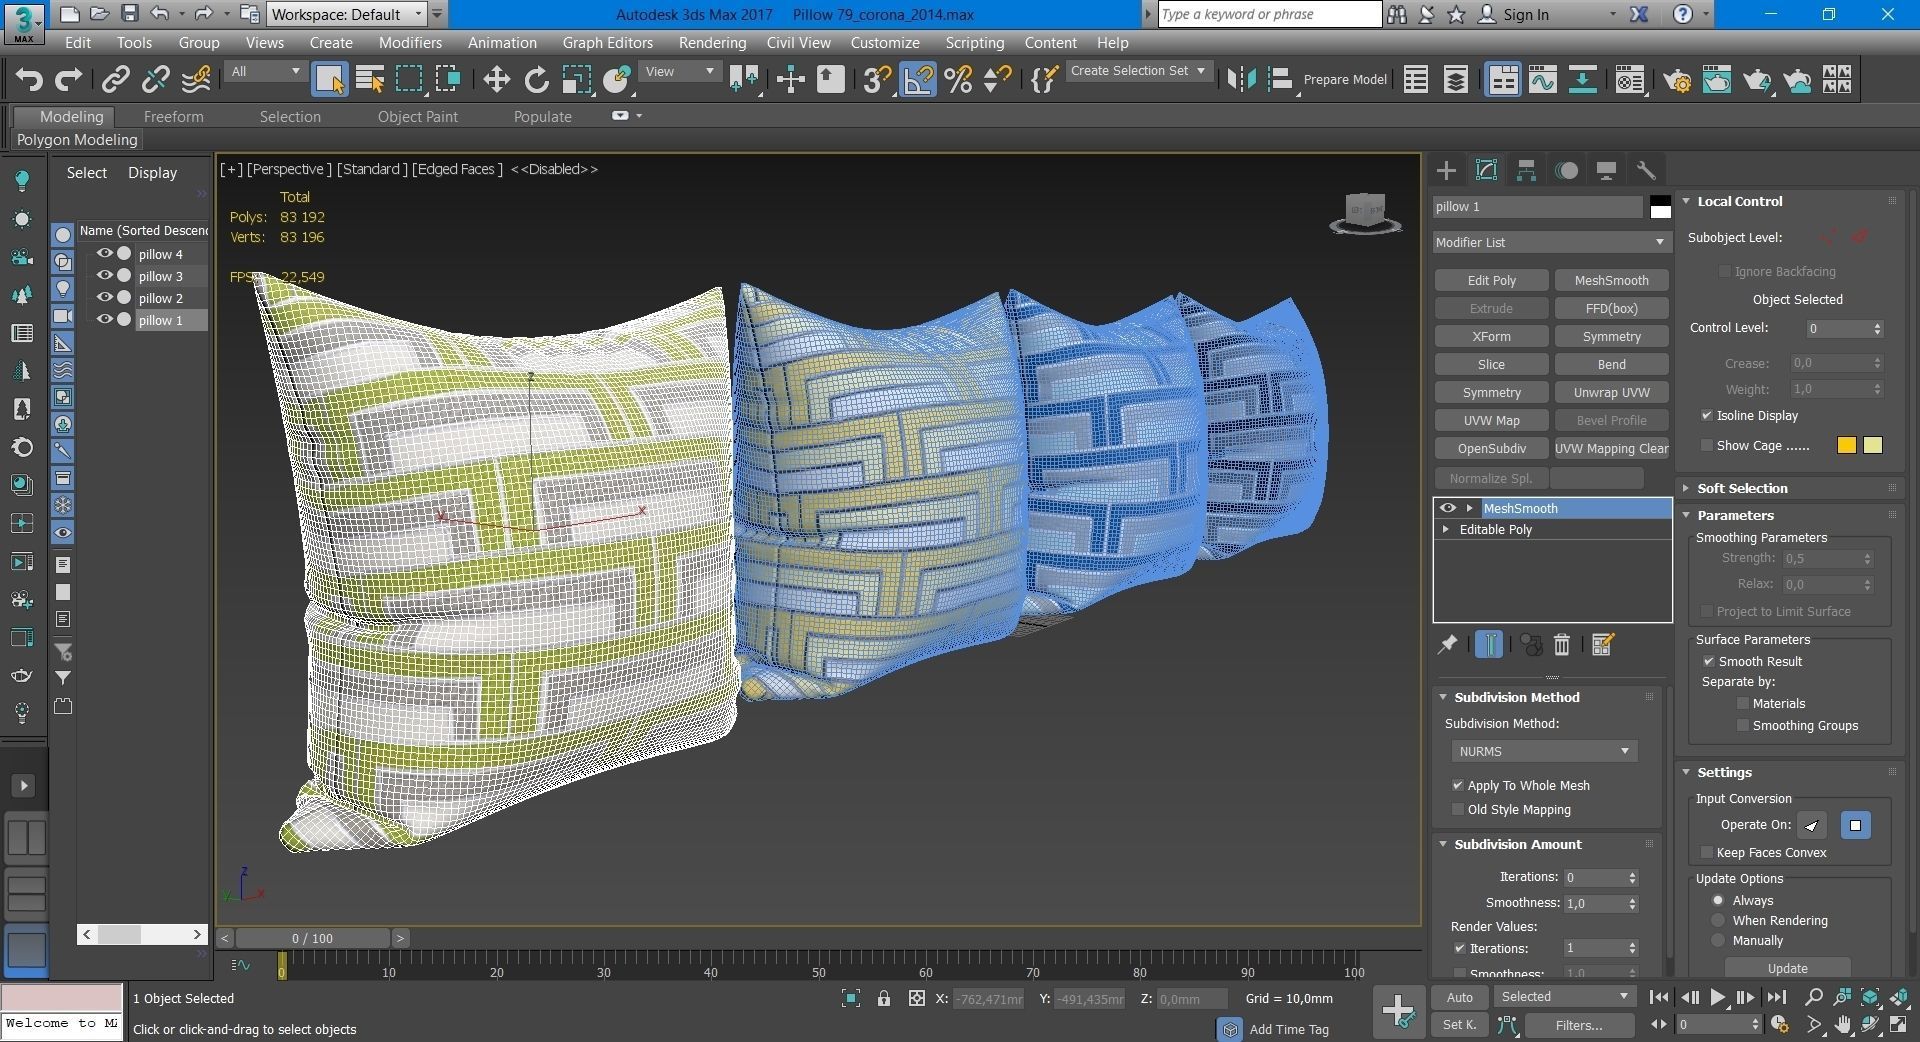Screen dimensions: 1920x1042
Task: Enable Old Style Mapping checkbox
Action: pyautogui.click(x=1458, y=809)
